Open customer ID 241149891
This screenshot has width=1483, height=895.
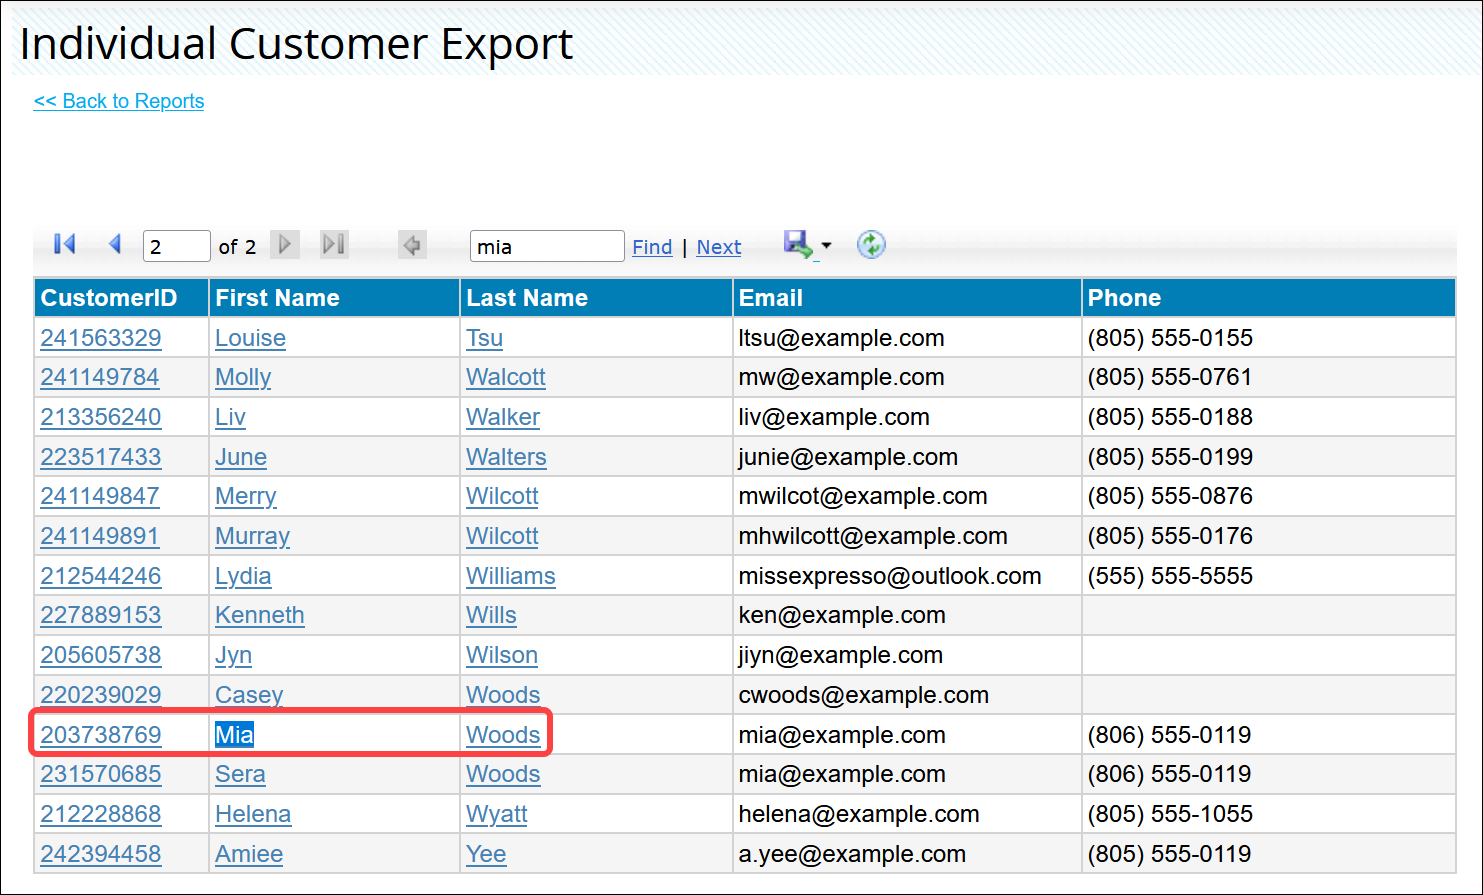point(100,536)
